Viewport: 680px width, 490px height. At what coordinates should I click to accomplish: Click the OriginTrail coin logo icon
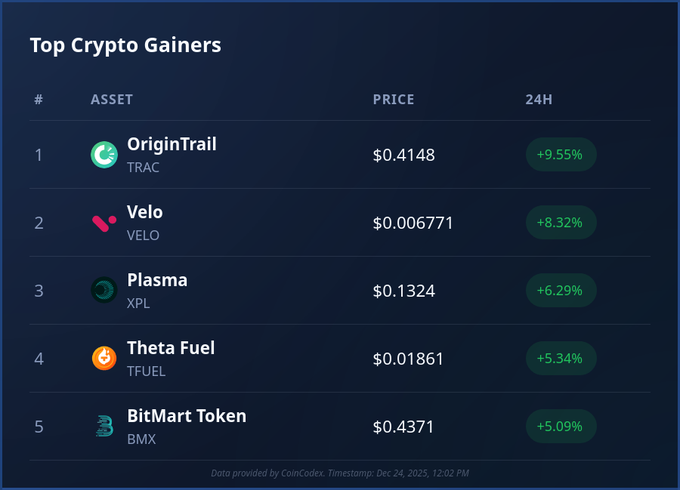[104, 154]
